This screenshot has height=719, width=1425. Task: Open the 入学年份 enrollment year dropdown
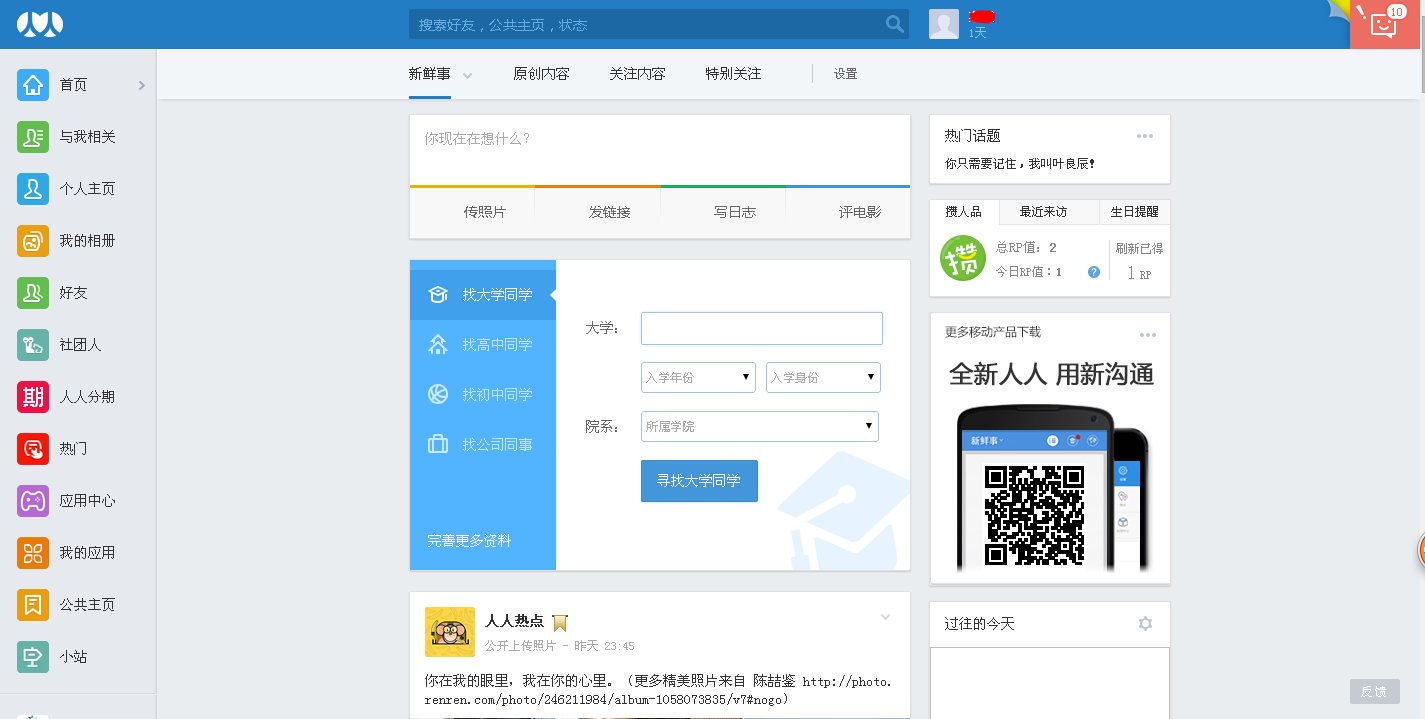point(697,377)
